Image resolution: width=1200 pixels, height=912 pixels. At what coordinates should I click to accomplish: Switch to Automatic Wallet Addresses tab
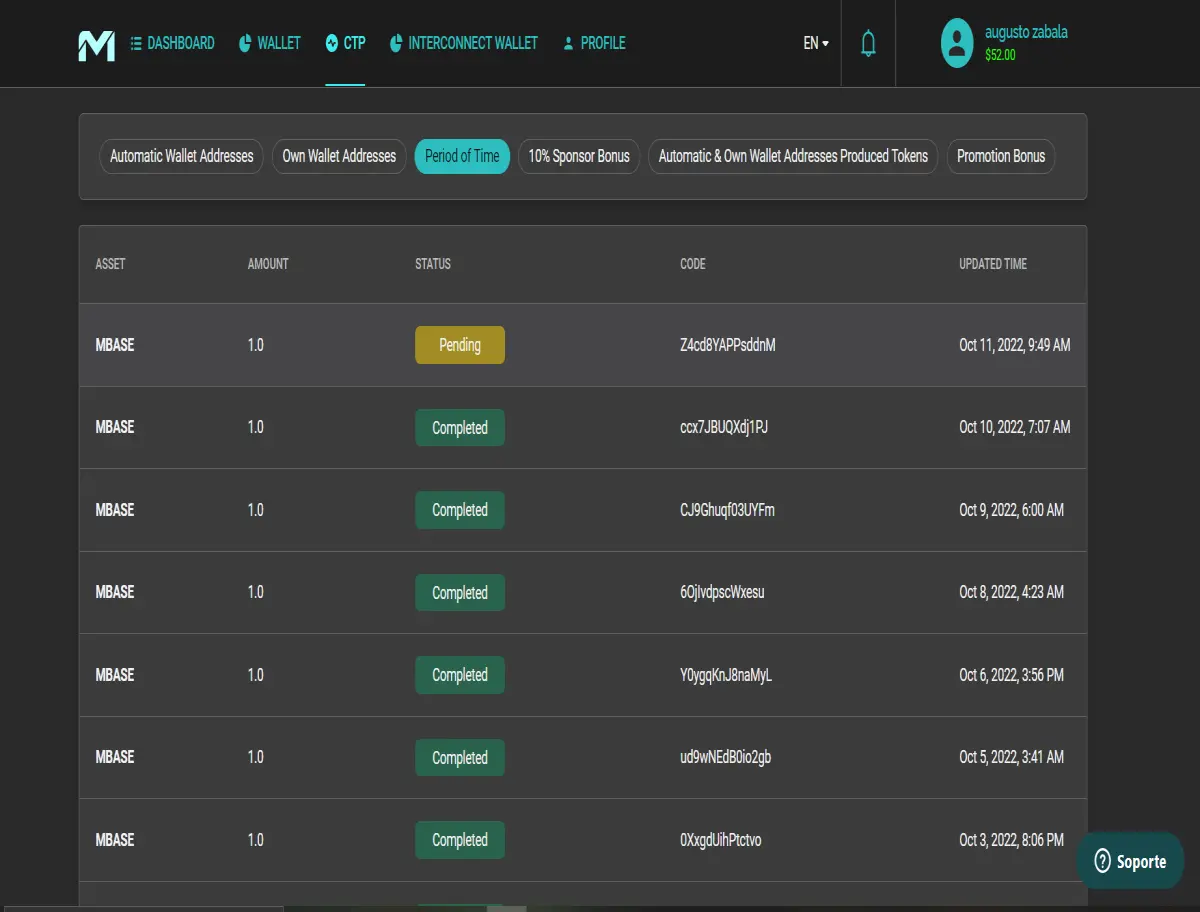coord(182,156)
